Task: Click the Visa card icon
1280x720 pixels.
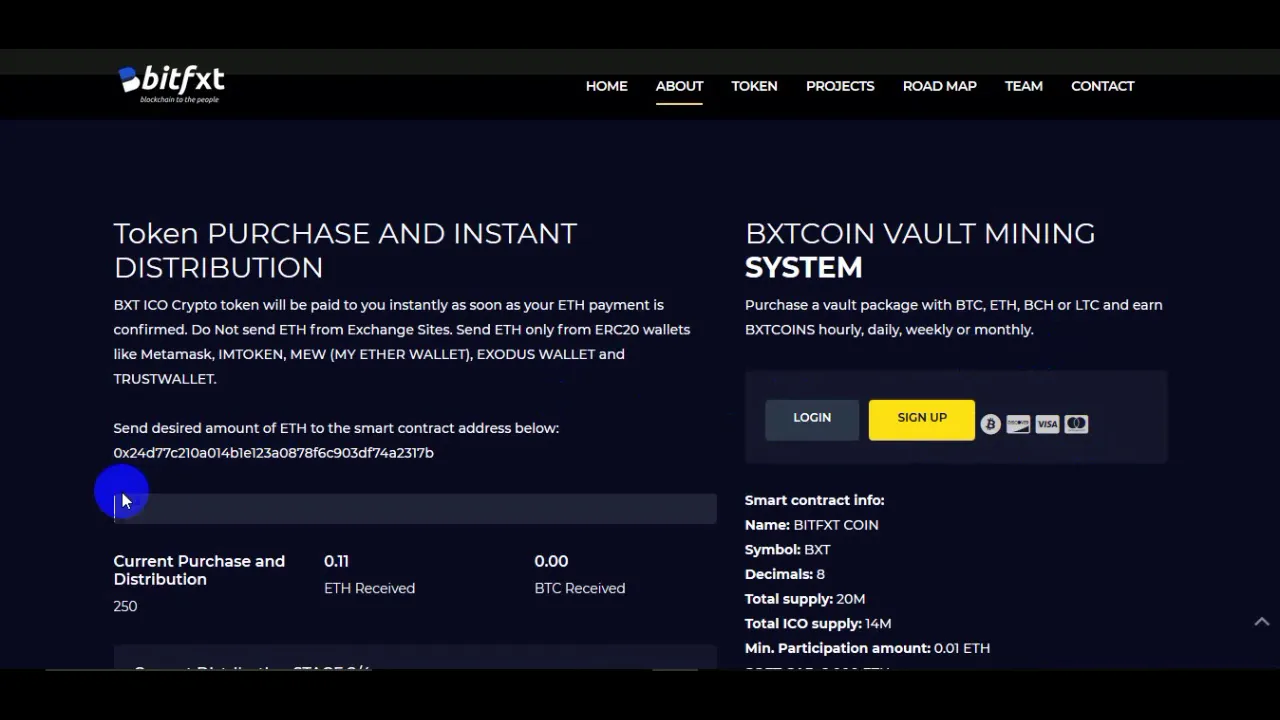Action: (1047, 424)
